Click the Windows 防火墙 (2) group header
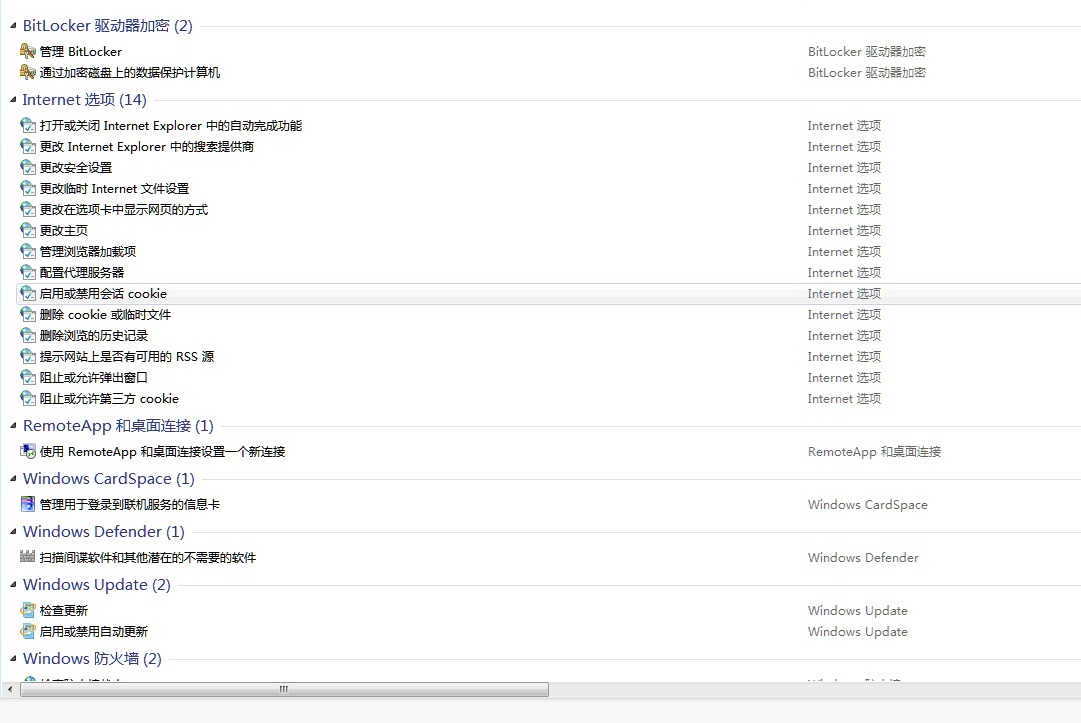The height and width of the screenshot is (723, 1081). (x=92, y=658)
